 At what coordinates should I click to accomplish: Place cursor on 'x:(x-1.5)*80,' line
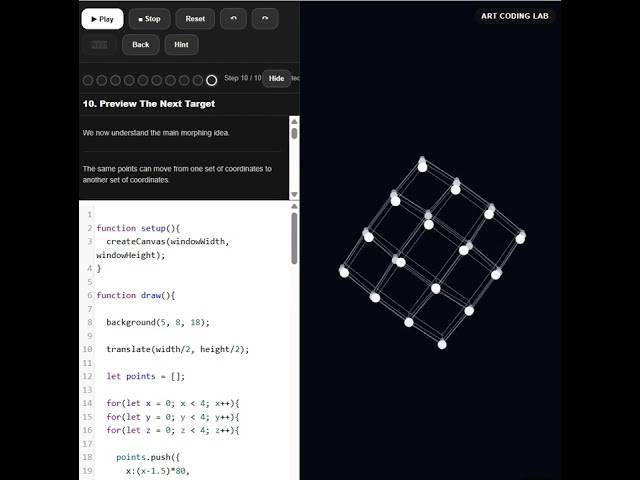[158, 471]
